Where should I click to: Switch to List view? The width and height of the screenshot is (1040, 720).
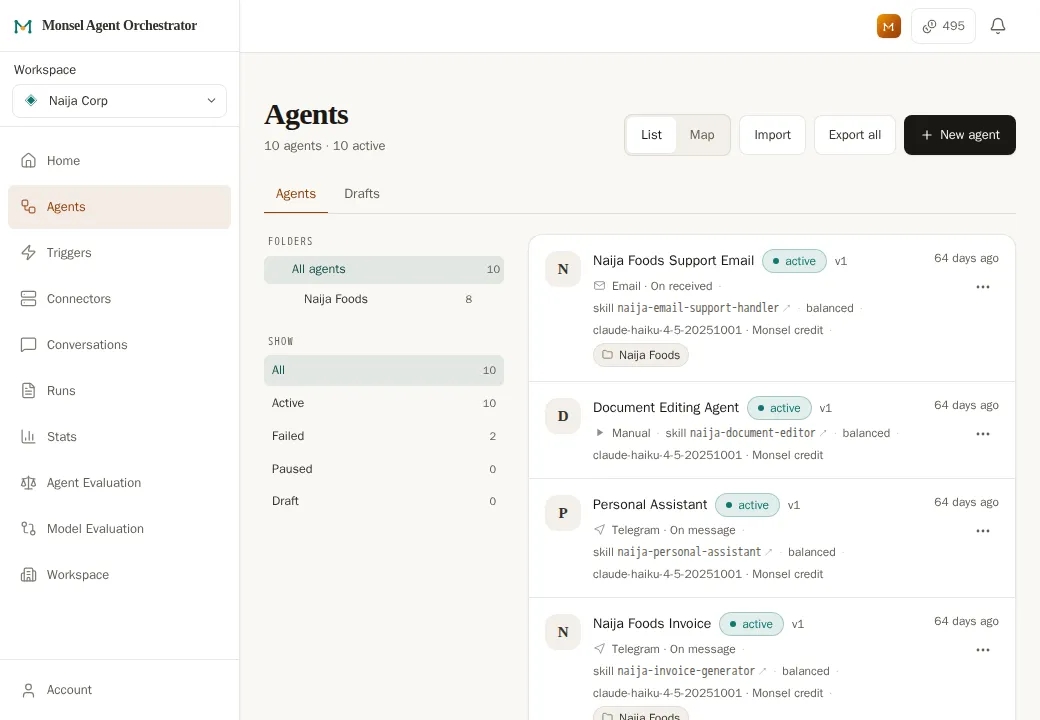pos(651,135)
